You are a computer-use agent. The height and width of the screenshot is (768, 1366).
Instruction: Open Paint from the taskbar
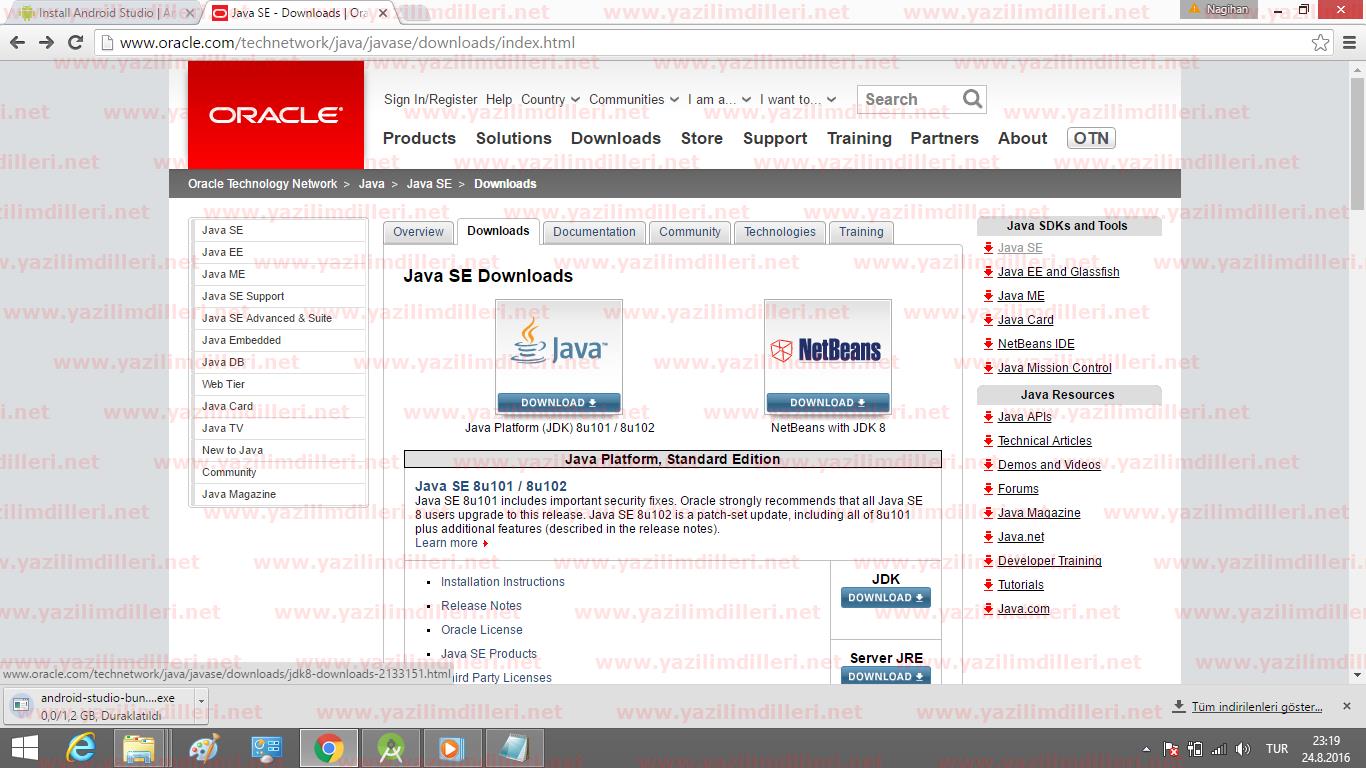point(203,748)
